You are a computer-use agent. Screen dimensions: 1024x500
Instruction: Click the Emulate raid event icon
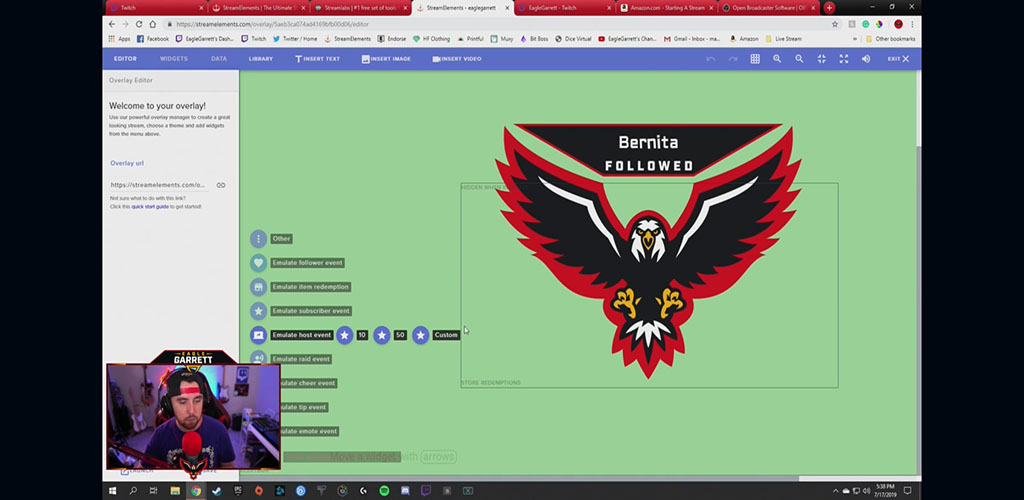point(259,358)
